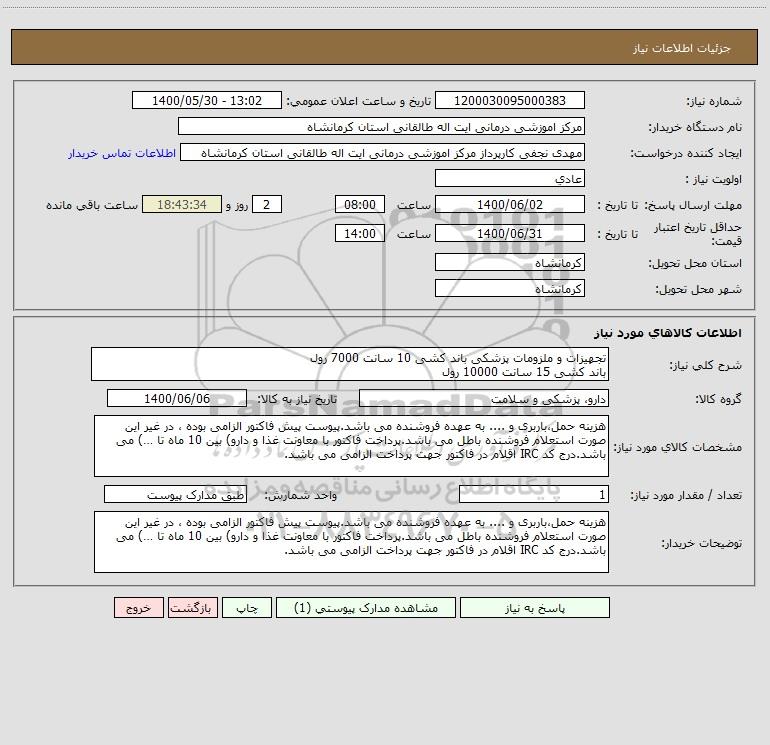Click price validity time 14:00

[359, 233]
